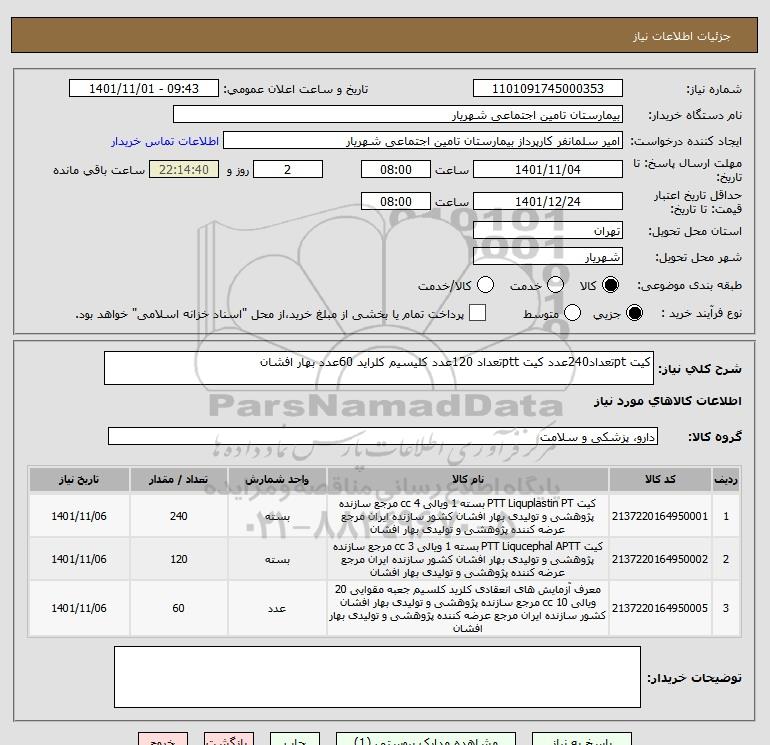This screenshot has width=770, height=745.
Task: Click the announcement date field 1401/11/01 - 09:43
Action: pyautogui.click(x=144, y=88)
